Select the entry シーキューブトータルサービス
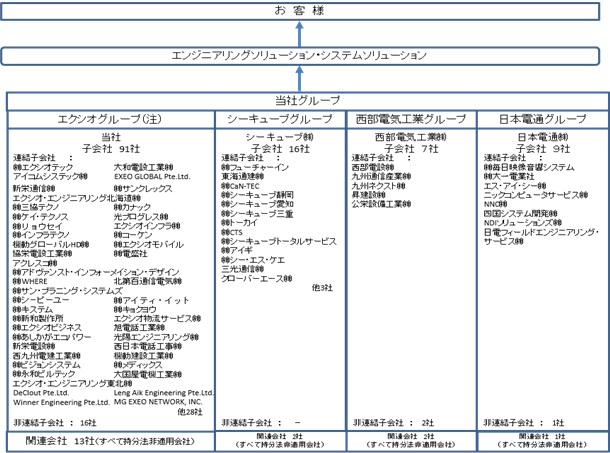Viewport: 610px width, 453px height. click(x=279, y=241)
